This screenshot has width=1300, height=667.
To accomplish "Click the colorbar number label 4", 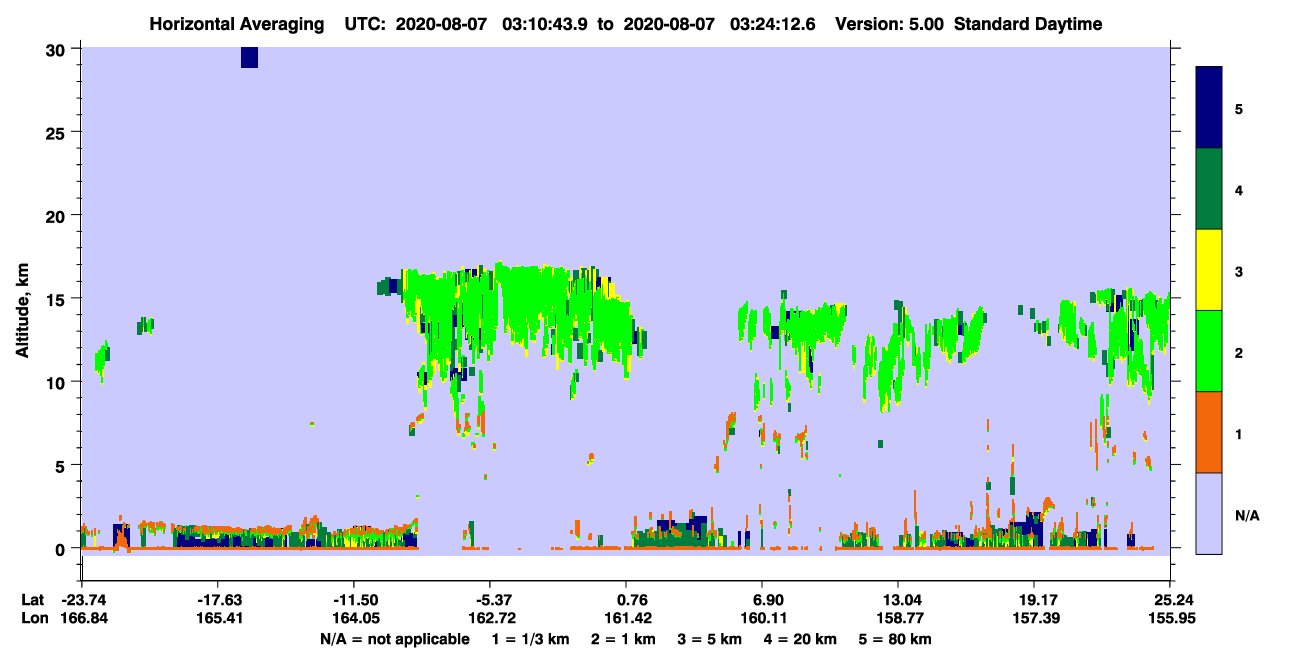I will 1238,189.
